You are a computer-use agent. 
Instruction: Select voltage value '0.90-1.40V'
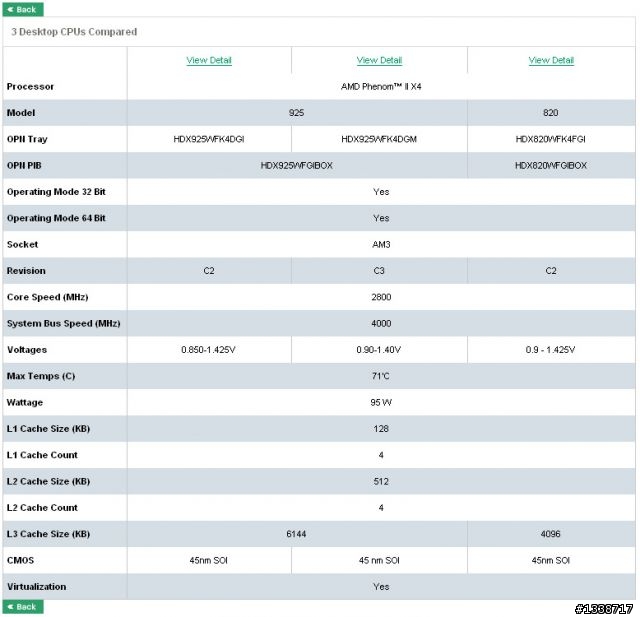(379, 350)
